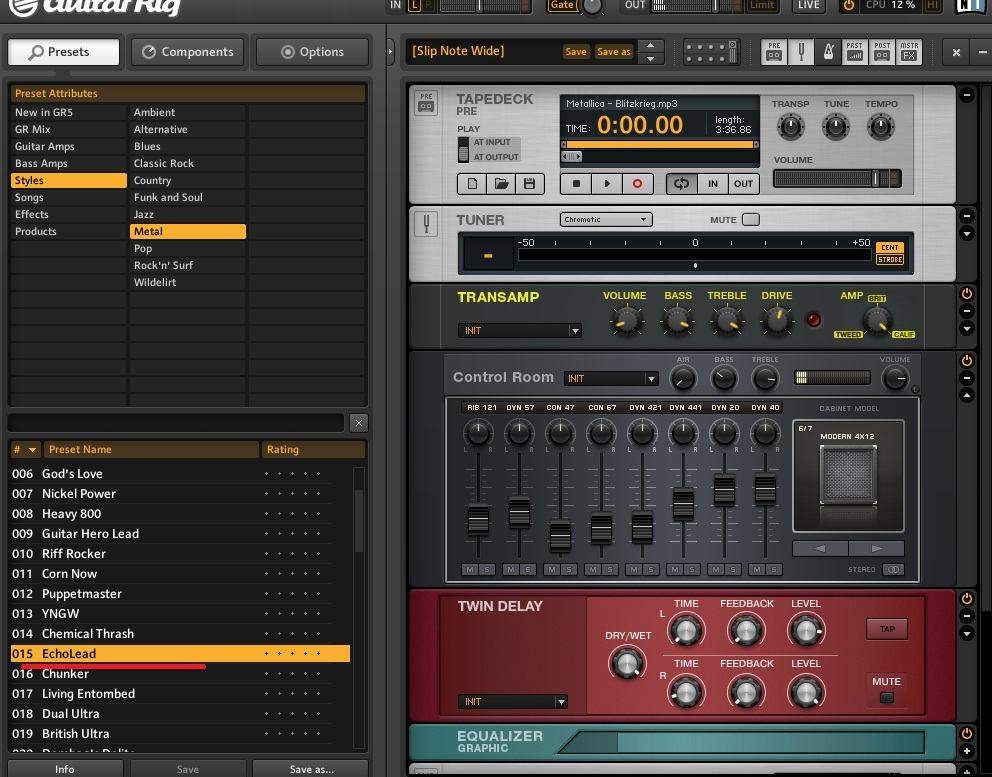This screenshot has height=777, width=992.
Task: Stop Tapedeck playback
Action: click(x=576, y=184)
